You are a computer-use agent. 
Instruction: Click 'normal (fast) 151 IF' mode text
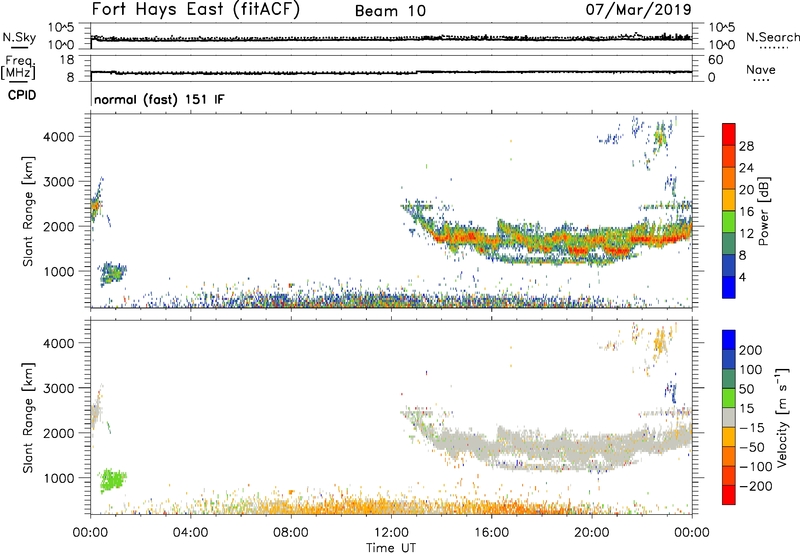159,99
